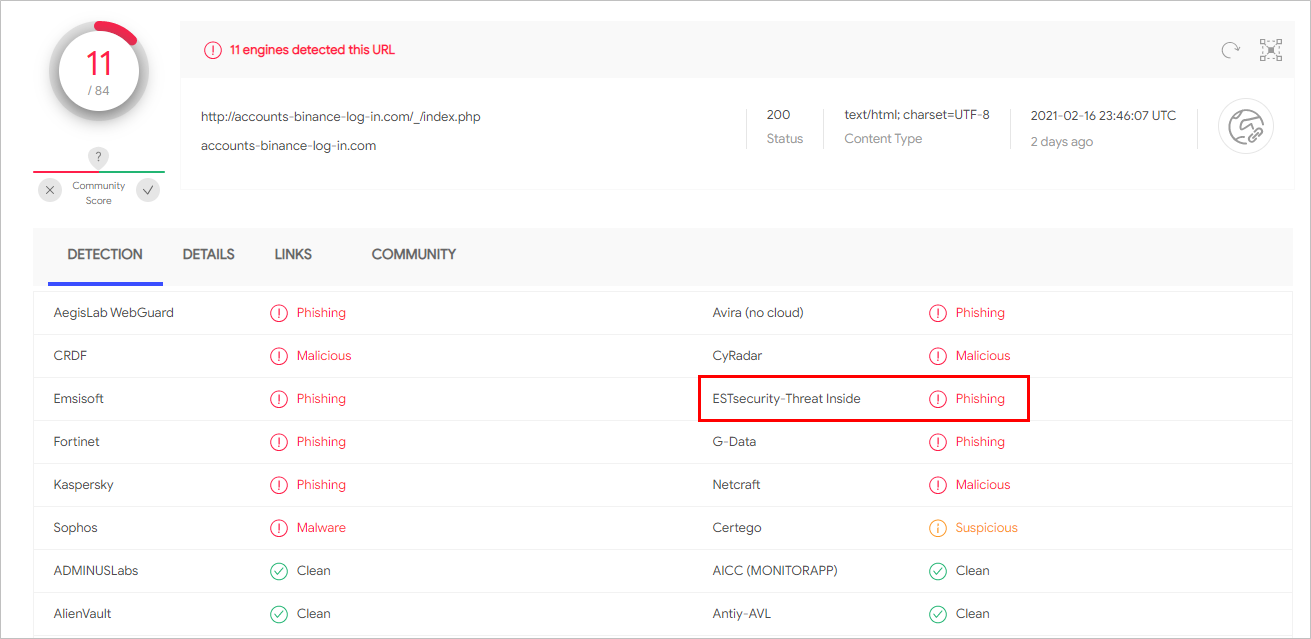
Task: Click G-Data phishing alert icon
Action: tap(938, 442)
